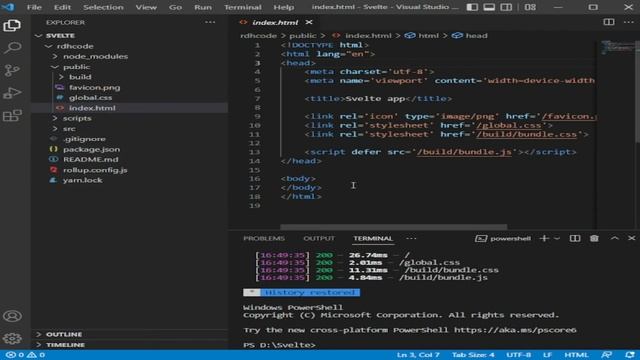Select the TERMINAL panel tab

[x=373, y=238]
